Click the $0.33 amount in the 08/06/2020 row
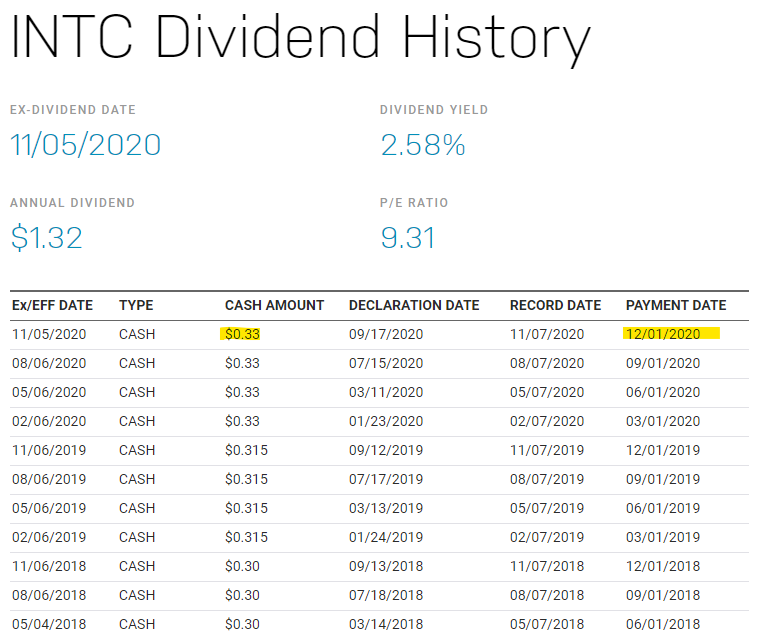Viewport: 773px width, 638px height. coord(242,363)
